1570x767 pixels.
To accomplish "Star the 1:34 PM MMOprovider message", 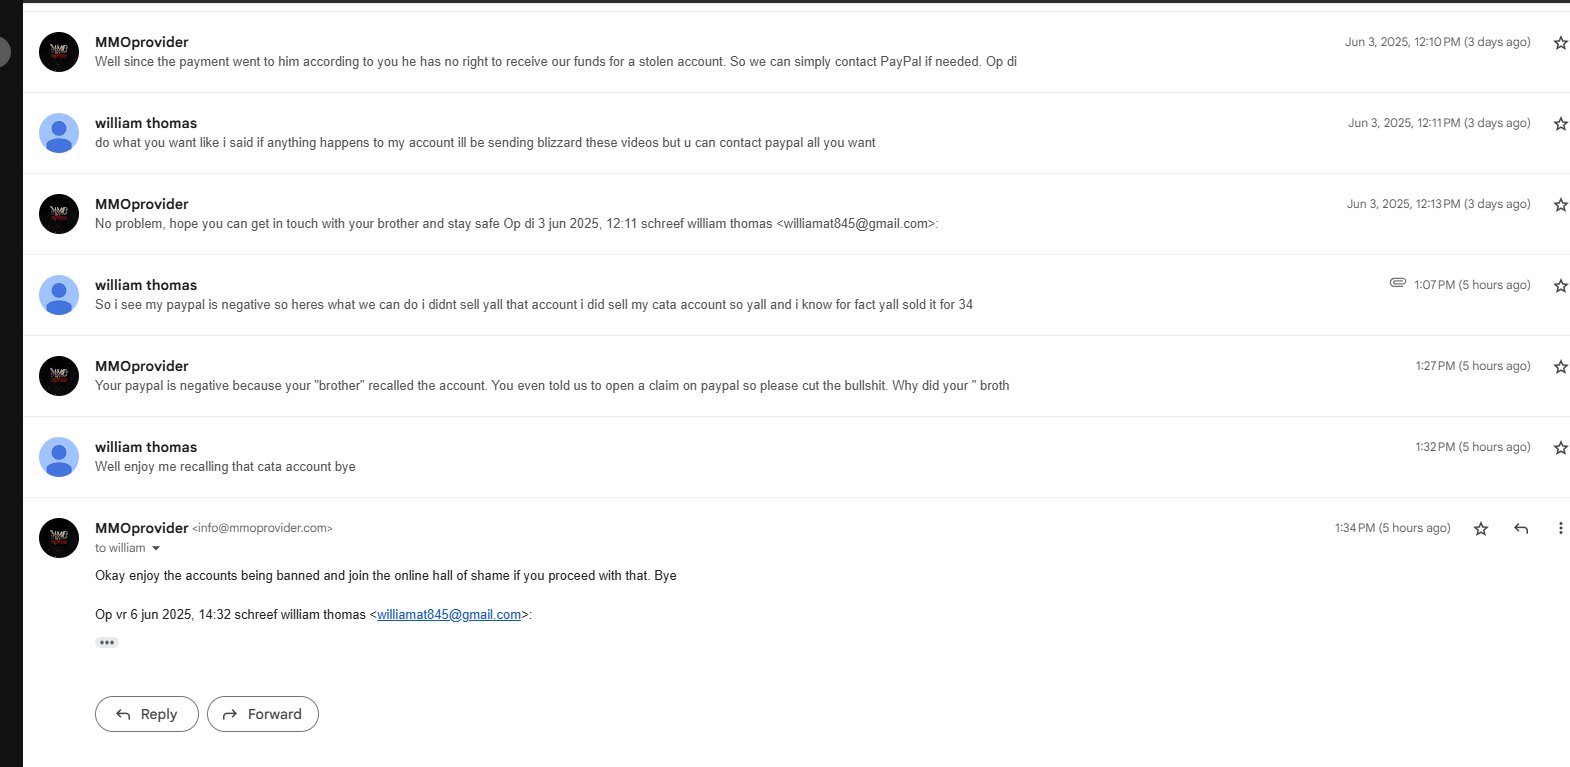I will point(1481,529).
